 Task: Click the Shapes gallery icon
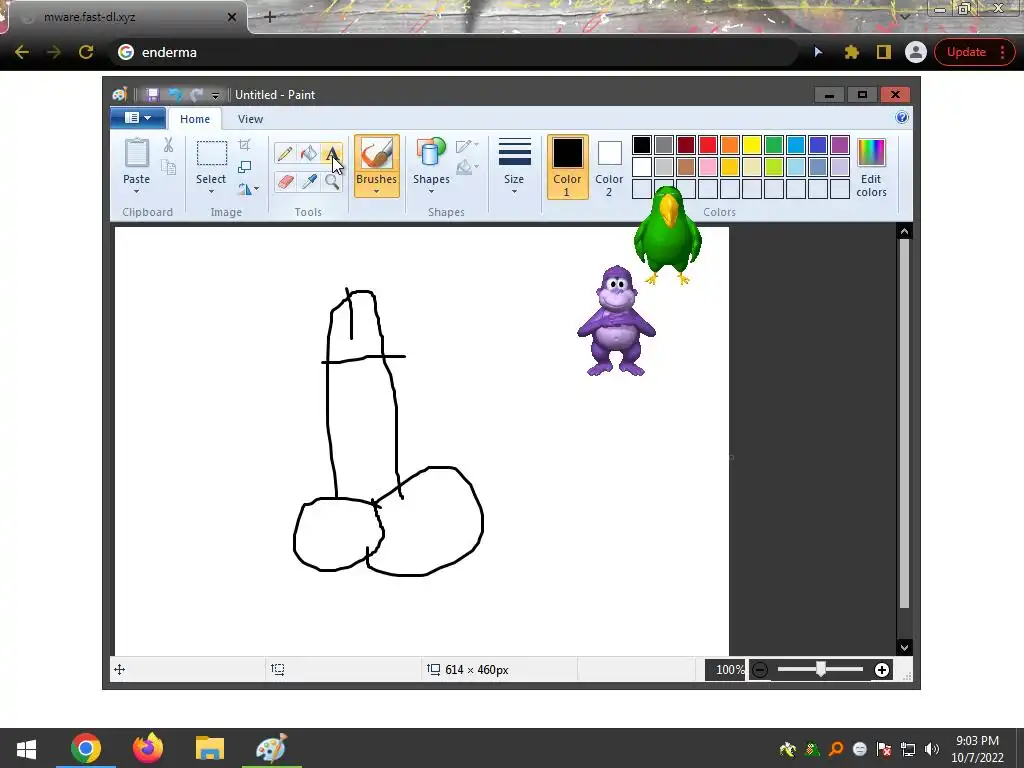pyautogui.click(x=431, y=154)
